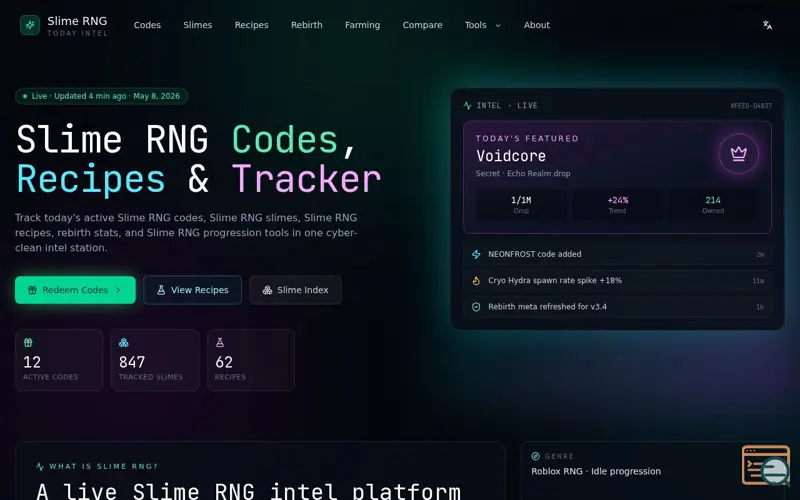The width and height of the screenshot is (800, 500).
Task: Open the Slime Index button
Action: (x=295, y=290)
